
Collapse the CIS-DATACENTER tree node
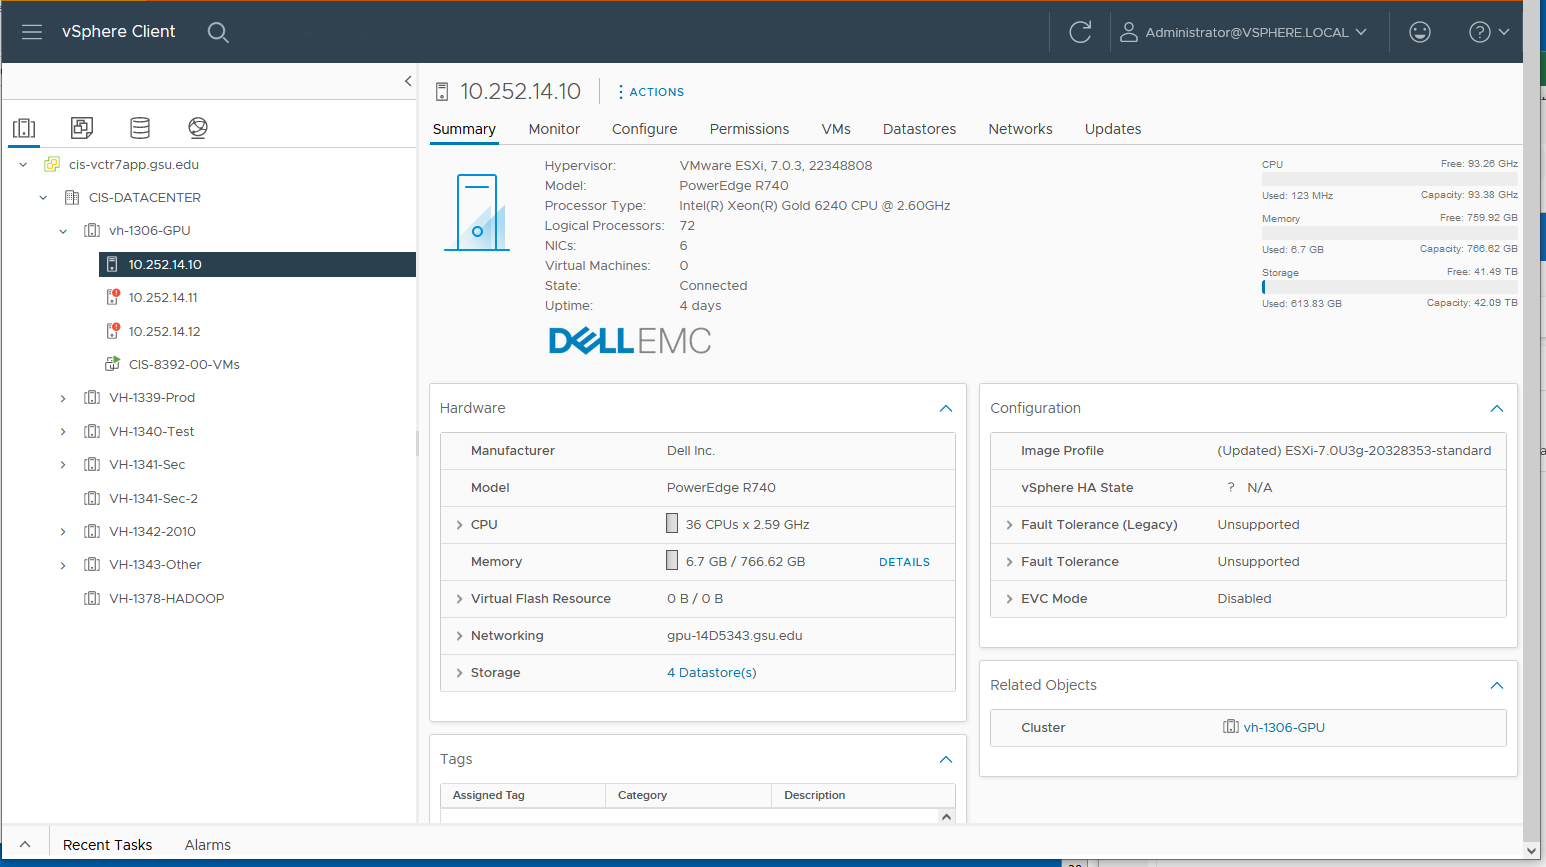pos(43,198)
